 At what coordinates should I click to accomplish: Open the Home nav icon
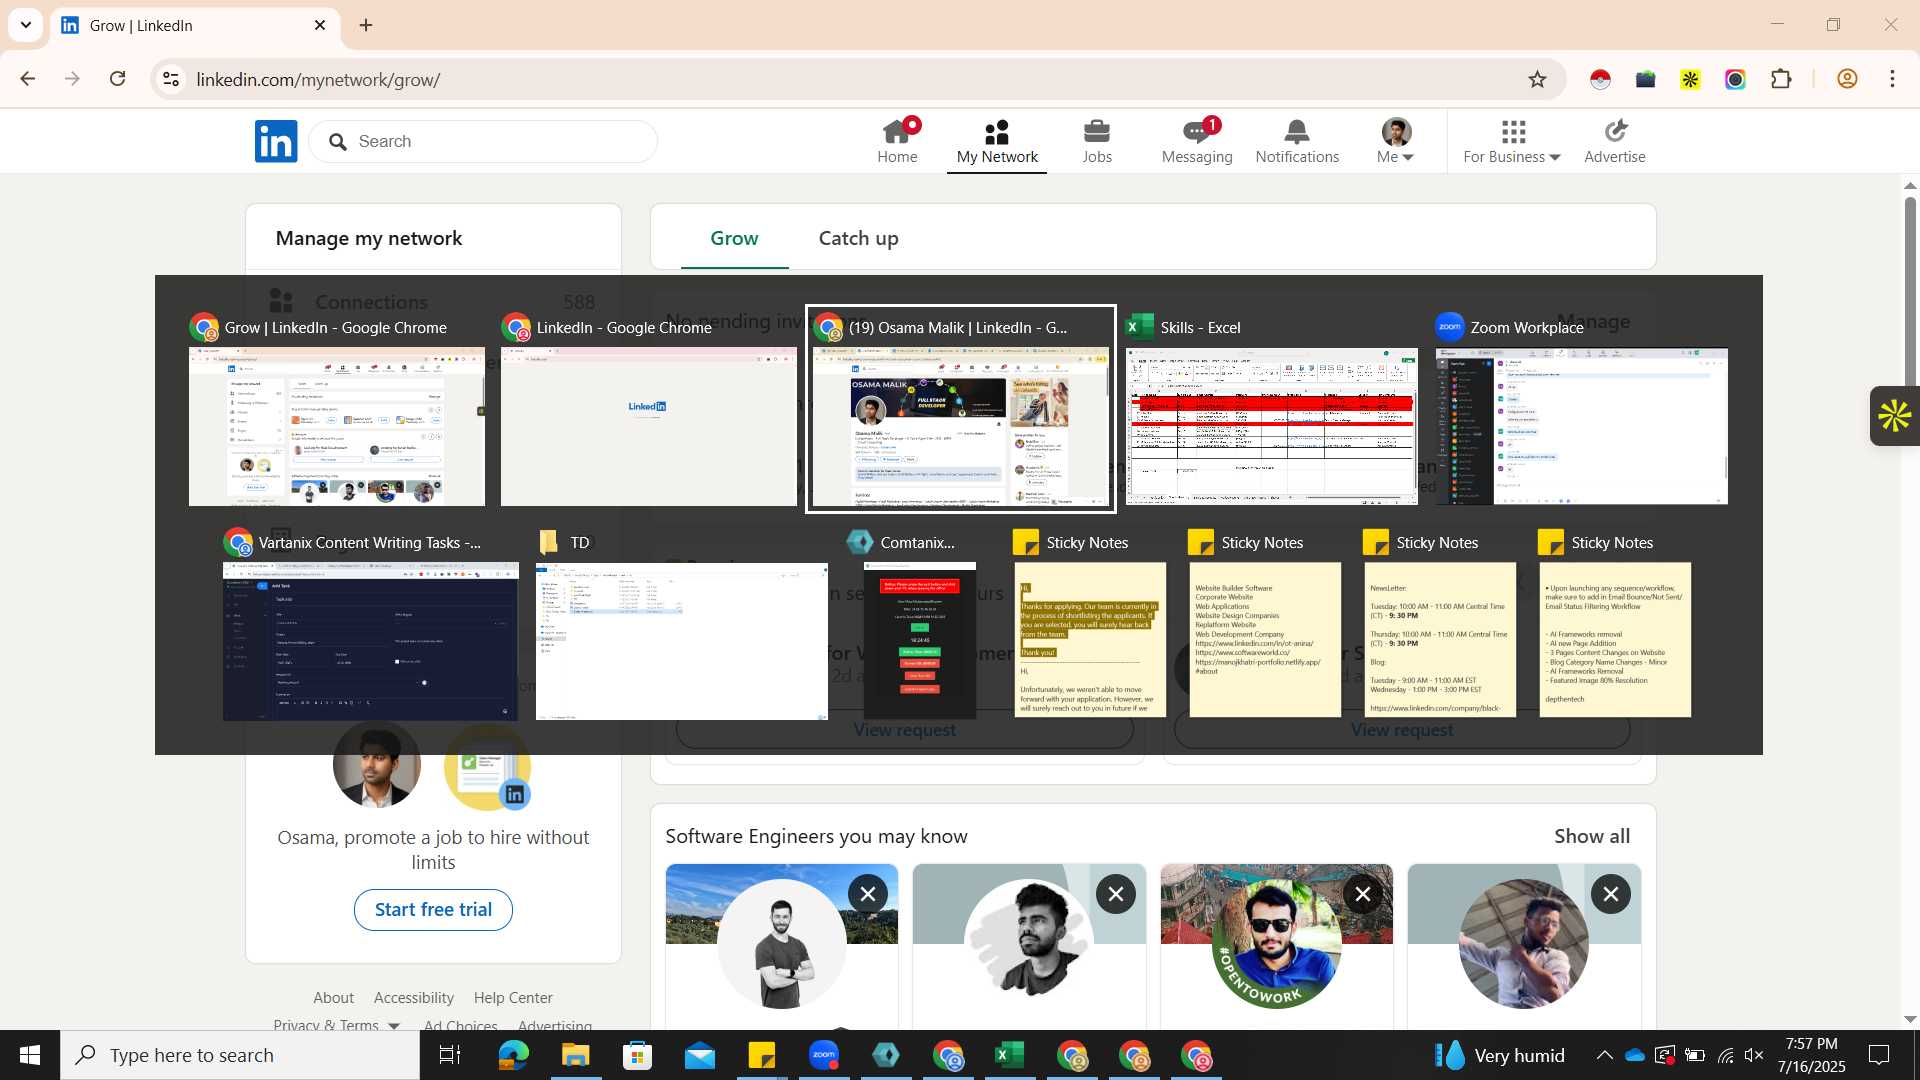pyautogui.click(x=897, y=141)
